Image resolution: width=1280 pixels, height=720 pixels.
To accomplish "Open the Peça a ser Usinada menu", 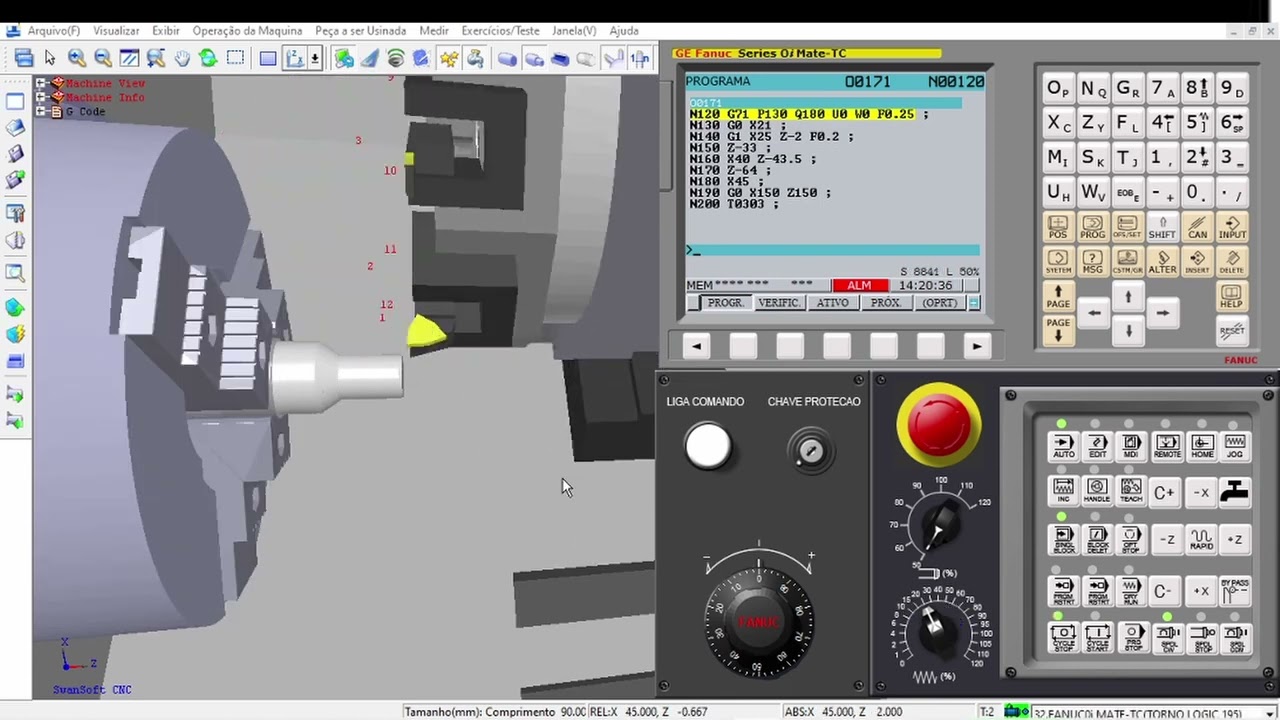I will (x=360, y=31).
